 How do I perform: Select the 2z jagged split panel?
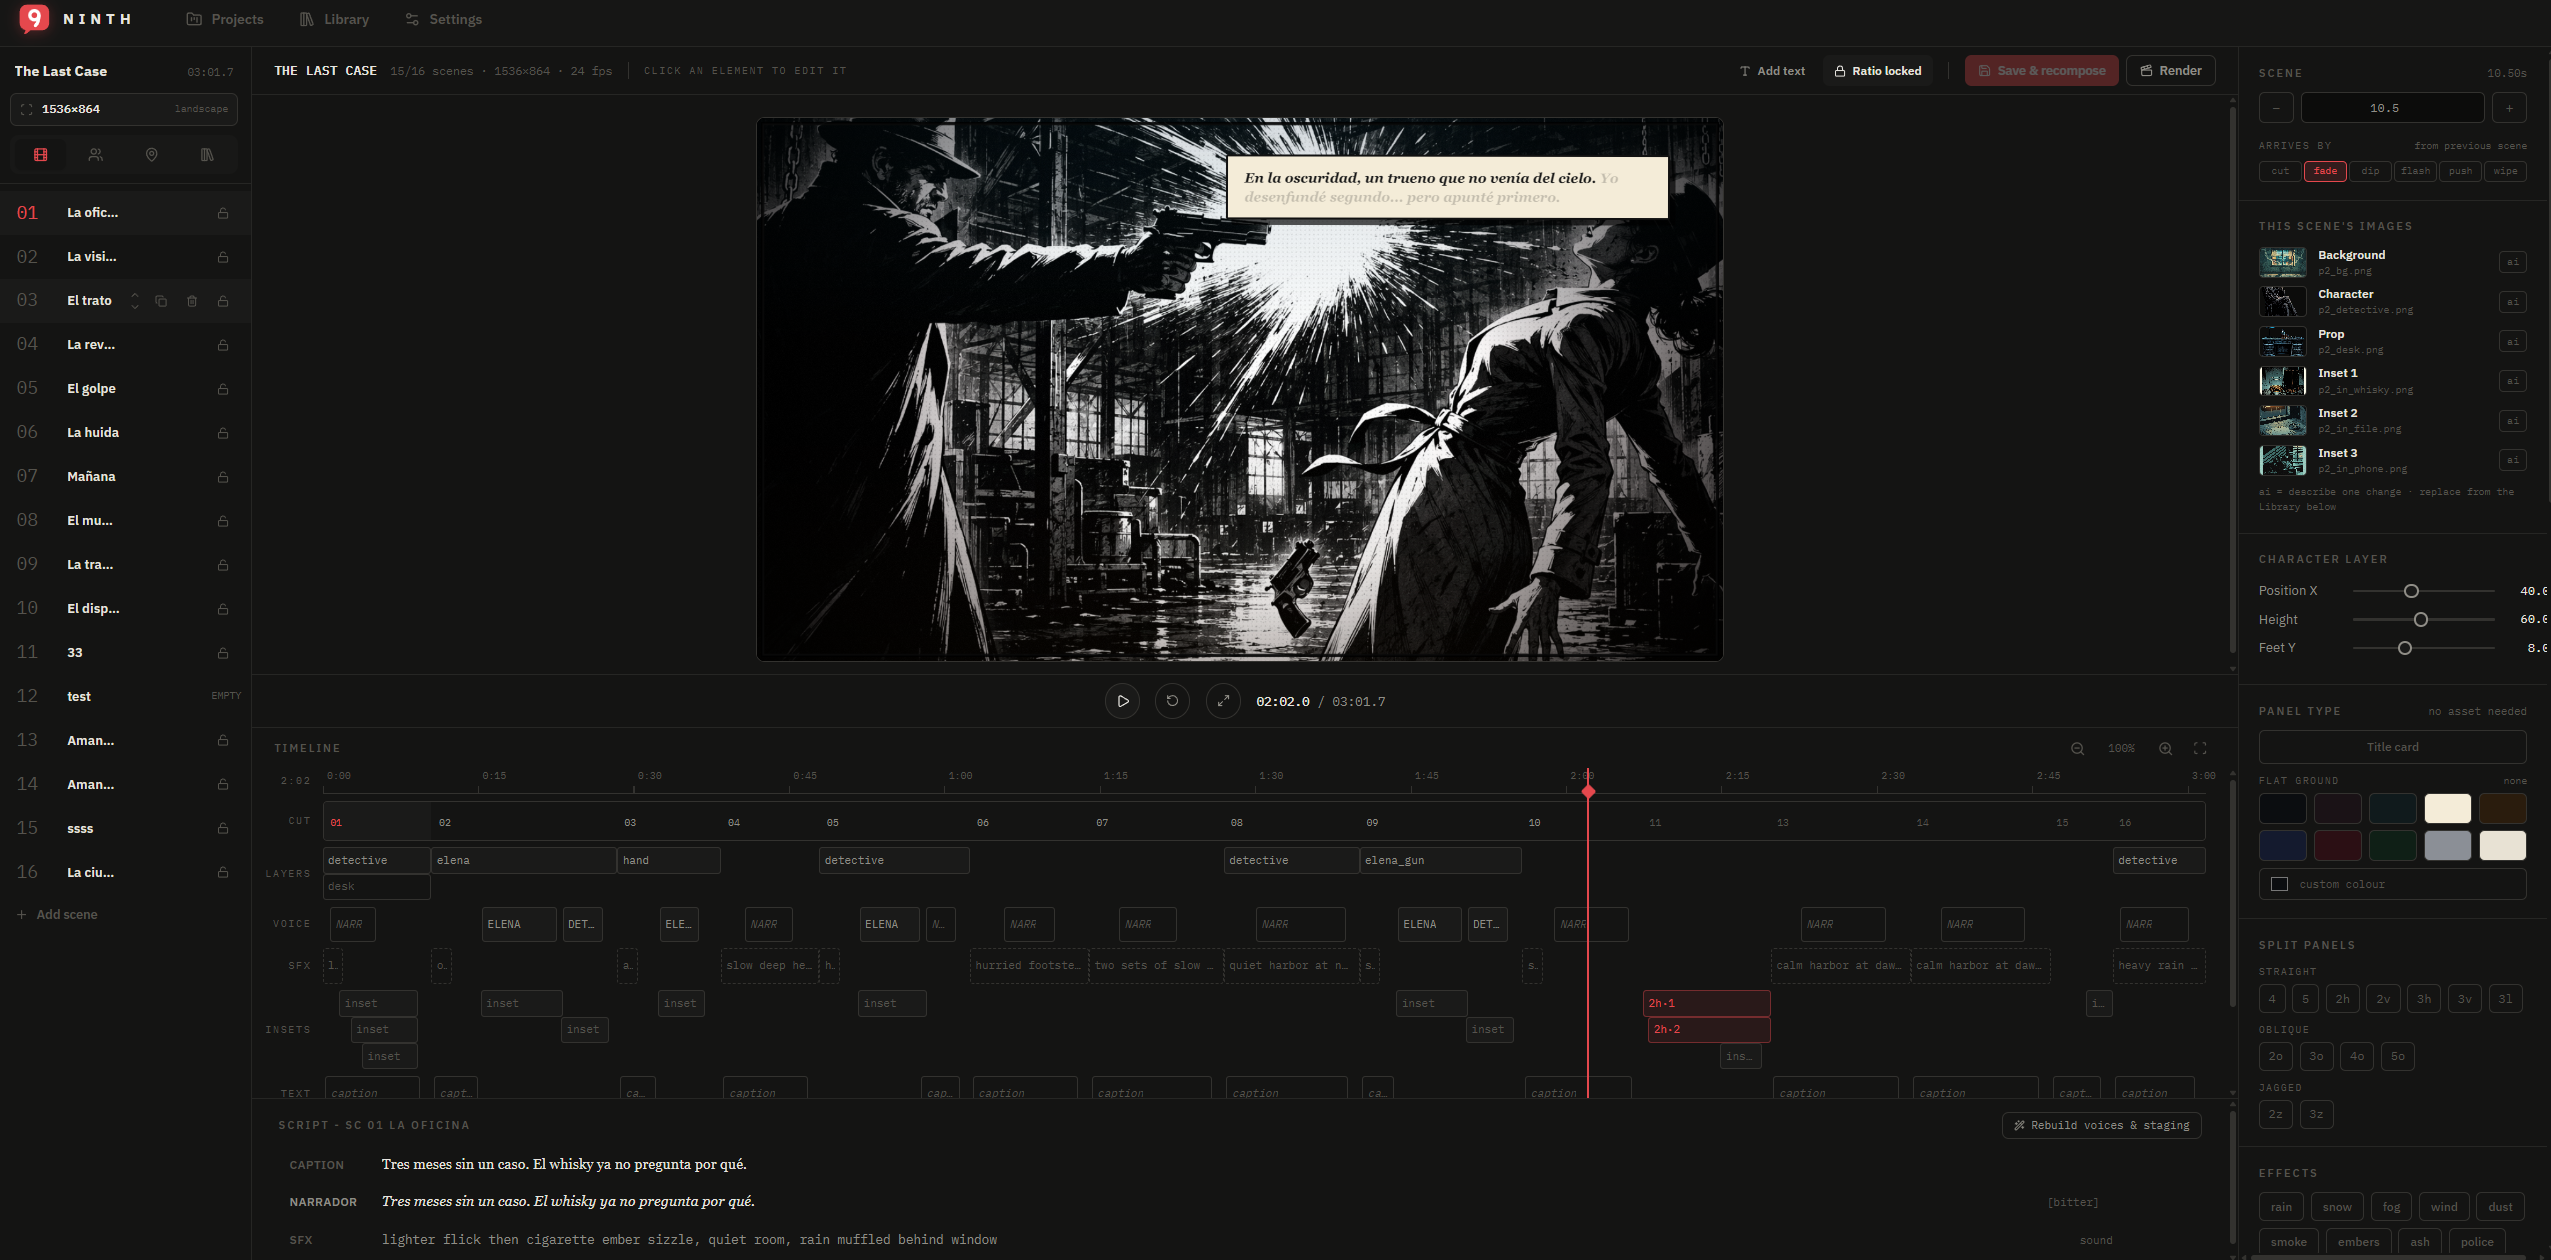tap(2275, 1114)
